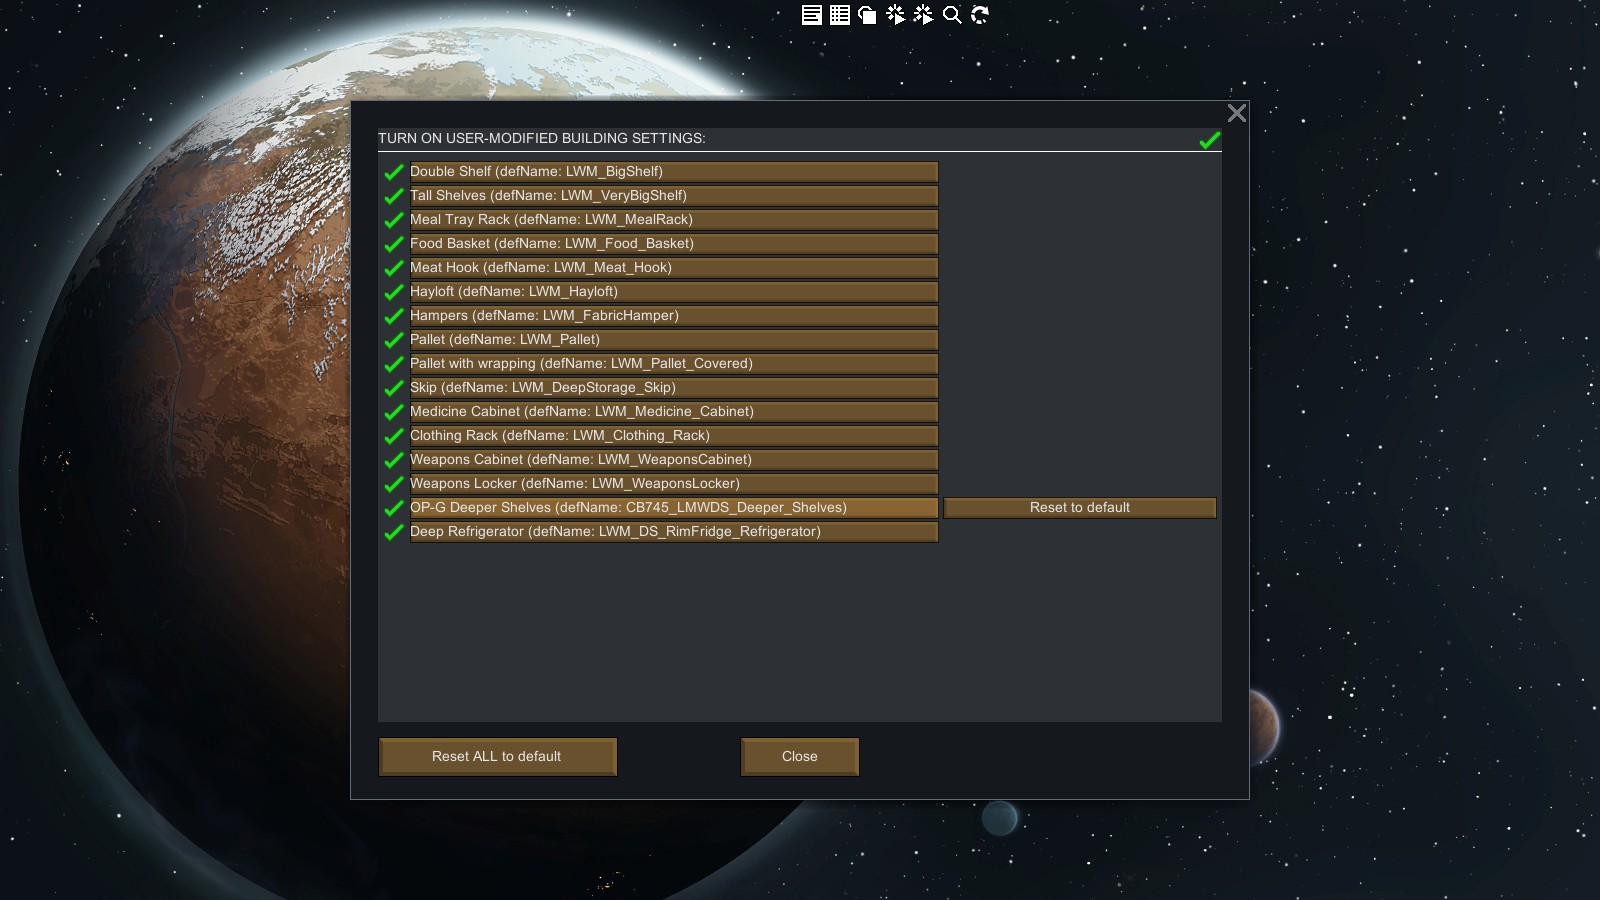
Task: Uncheck the Deep Refrigerator checkmark
Action: click(x=394, y=532)
